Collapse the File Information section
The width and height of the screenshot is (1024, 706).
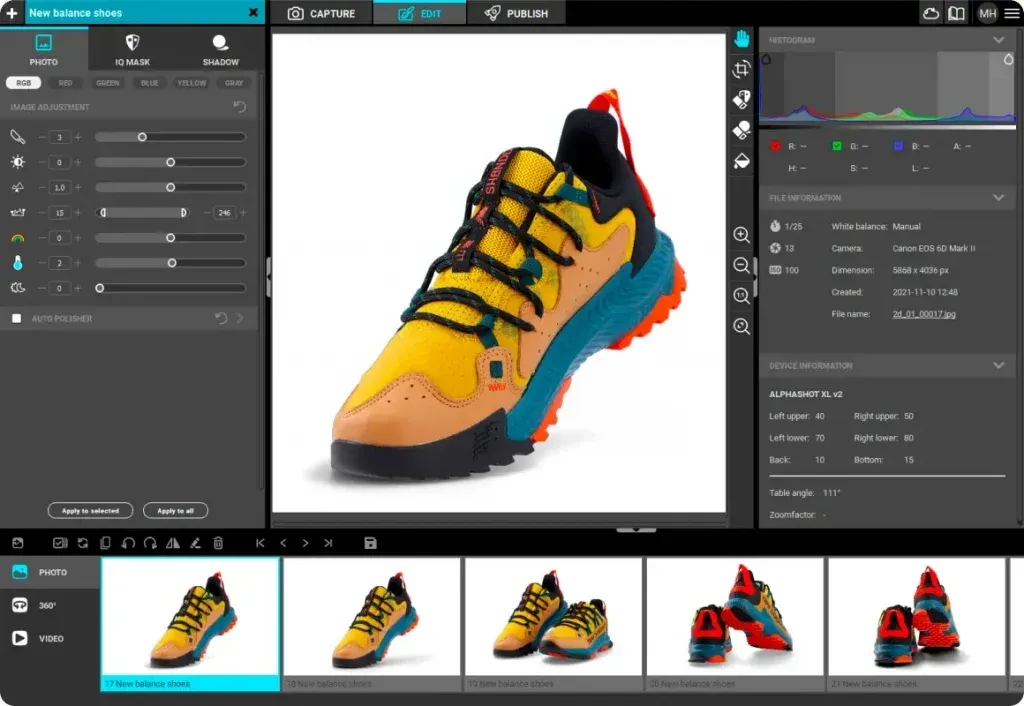click(x=998, y=198)
